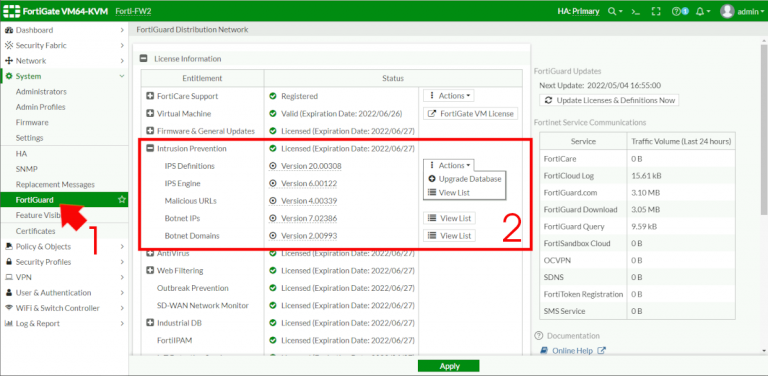Open the notifications bell icon

(x=700, y=11)
